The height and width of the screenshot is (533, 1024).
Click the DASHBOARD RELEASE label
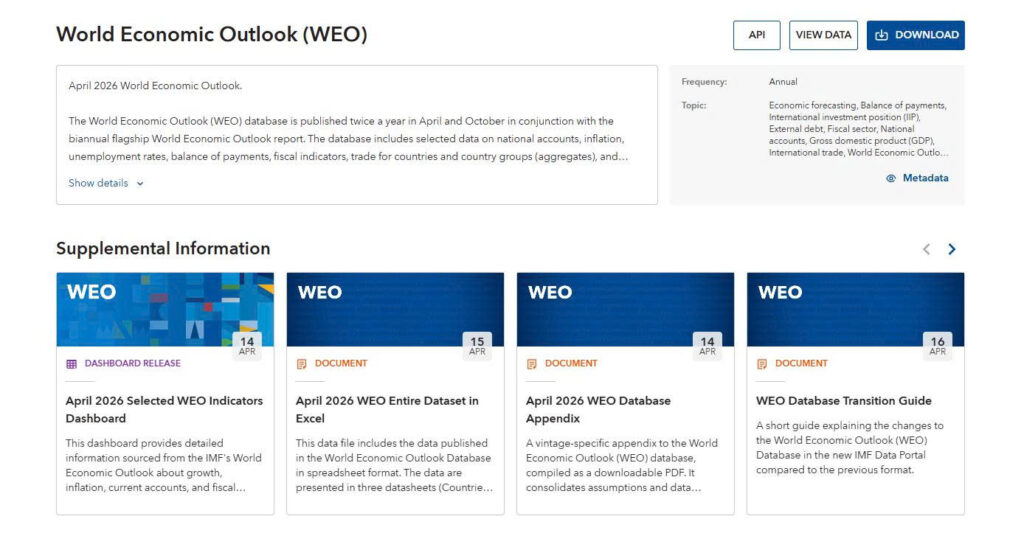click(133, 363)
